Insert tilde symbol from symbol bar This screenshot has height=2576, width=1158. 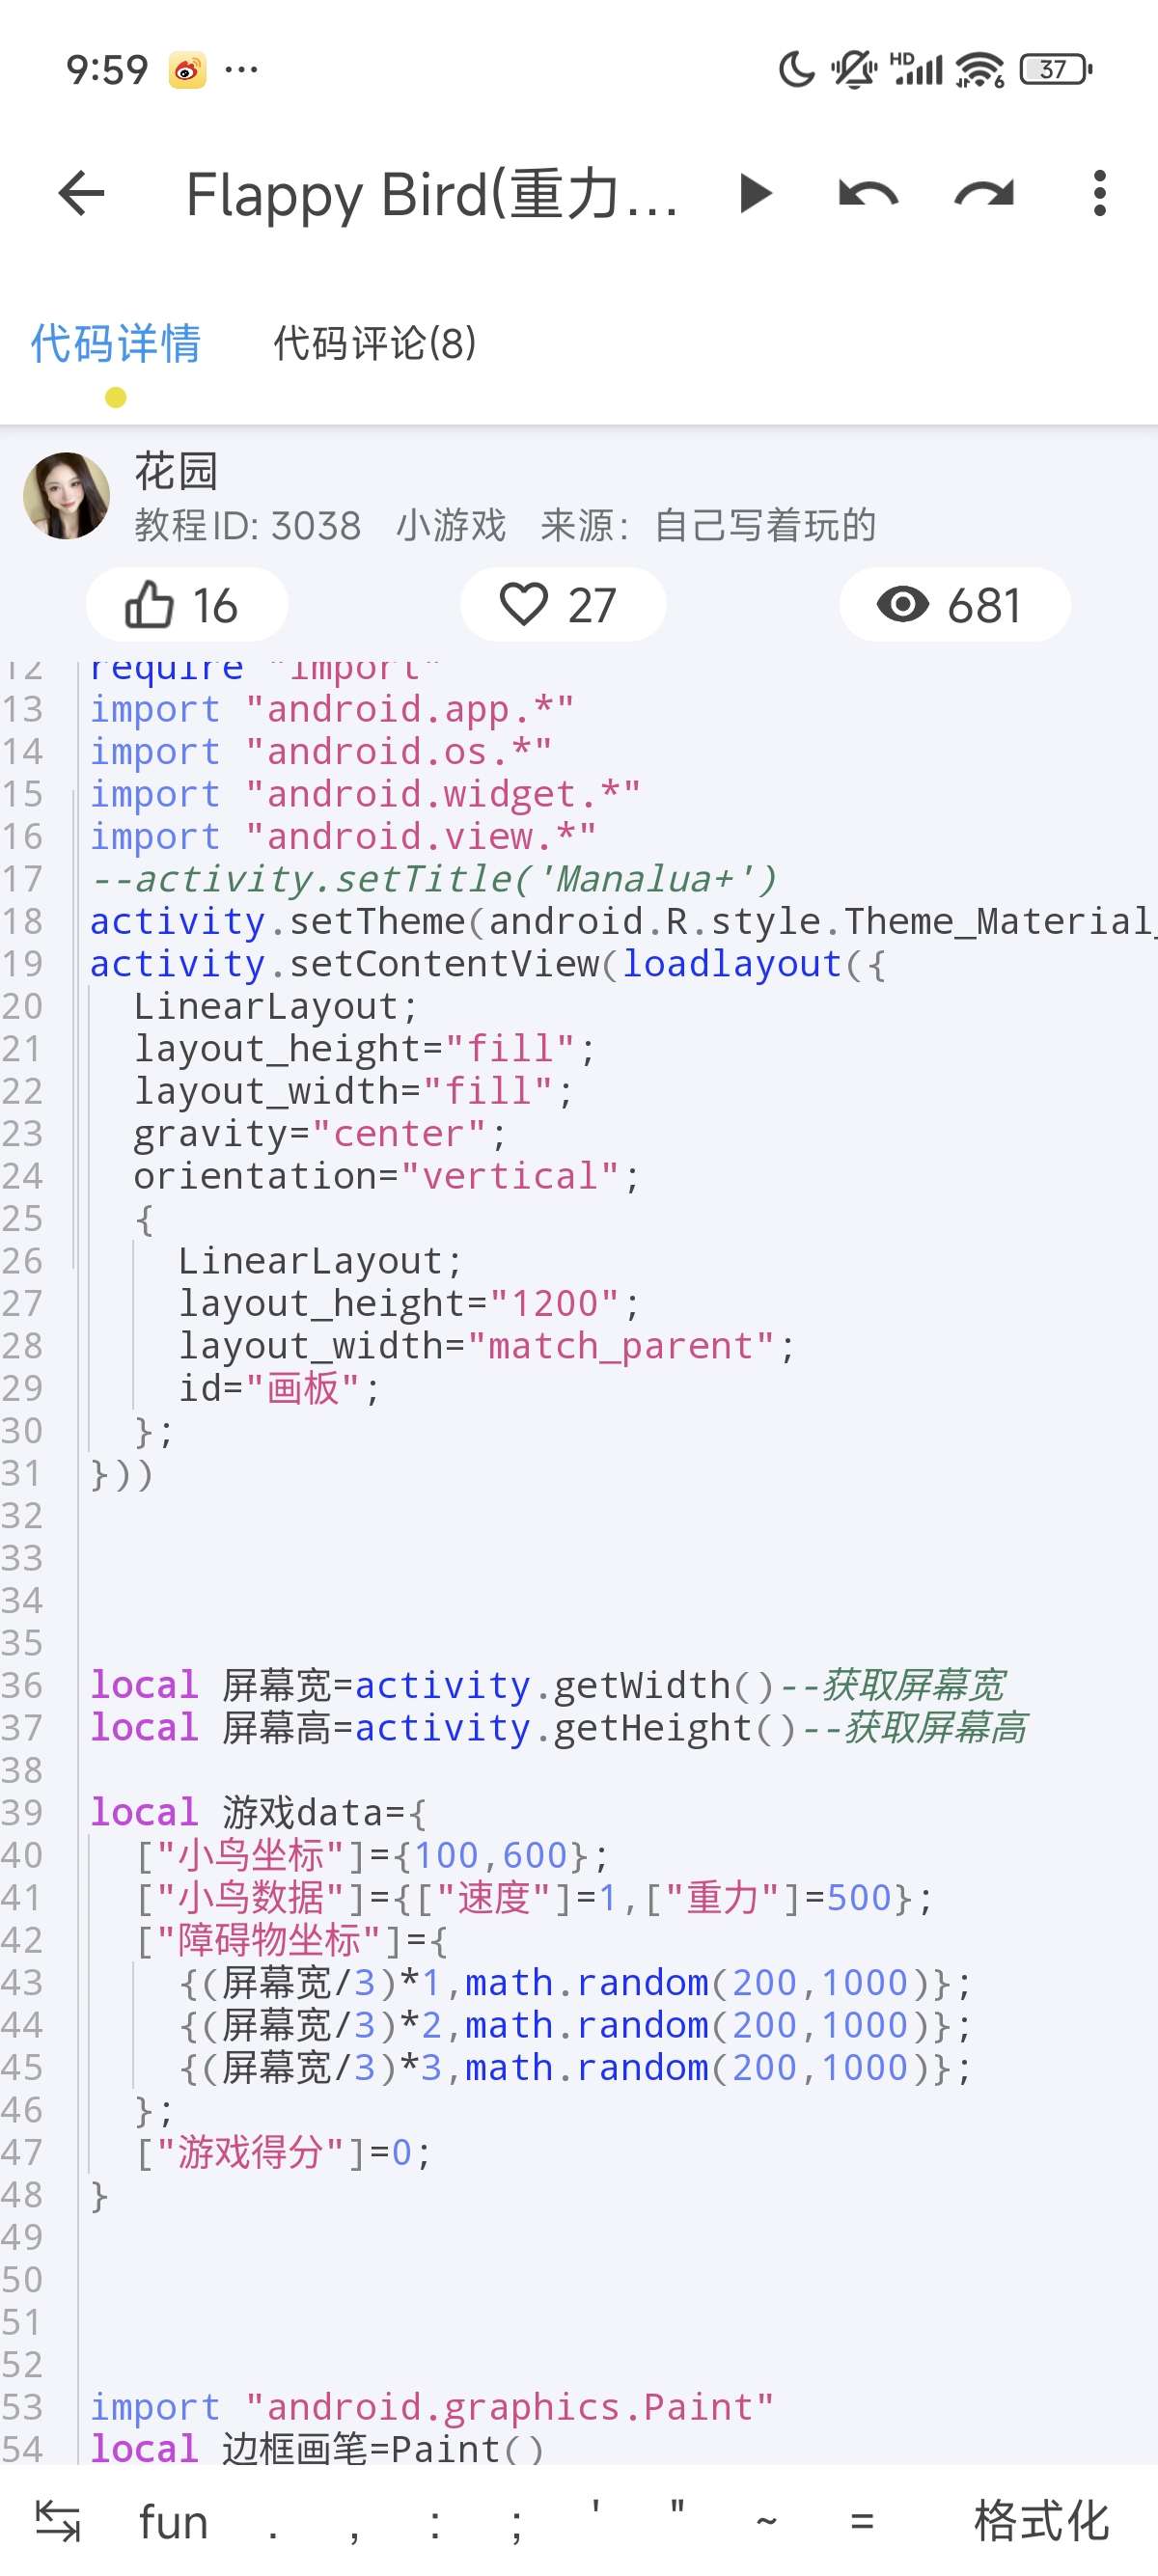pos(767,2522)
